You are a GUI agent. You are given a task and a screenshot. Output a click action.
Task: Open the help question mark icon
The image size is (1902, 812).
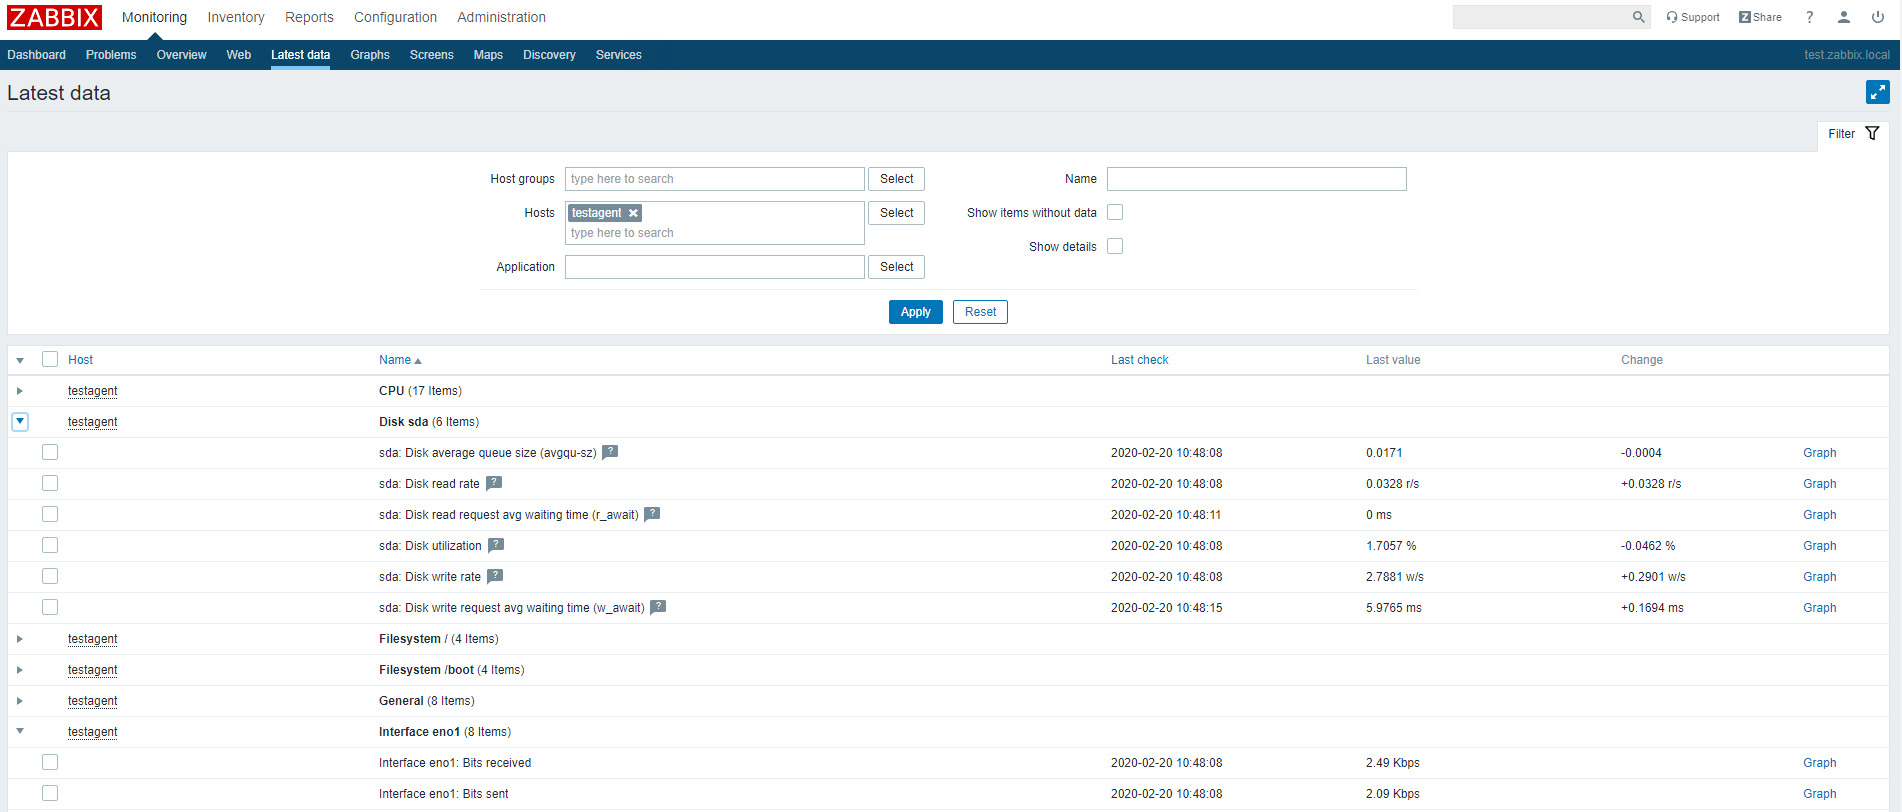coord(1809,17)
